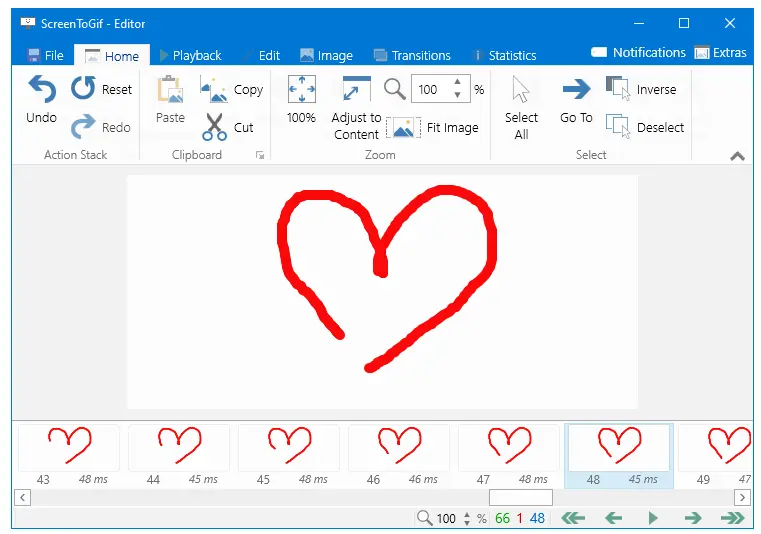The width and height of the screenshot is (761, 534).
Task: Open the Image tab
Action: pos(326,55)
